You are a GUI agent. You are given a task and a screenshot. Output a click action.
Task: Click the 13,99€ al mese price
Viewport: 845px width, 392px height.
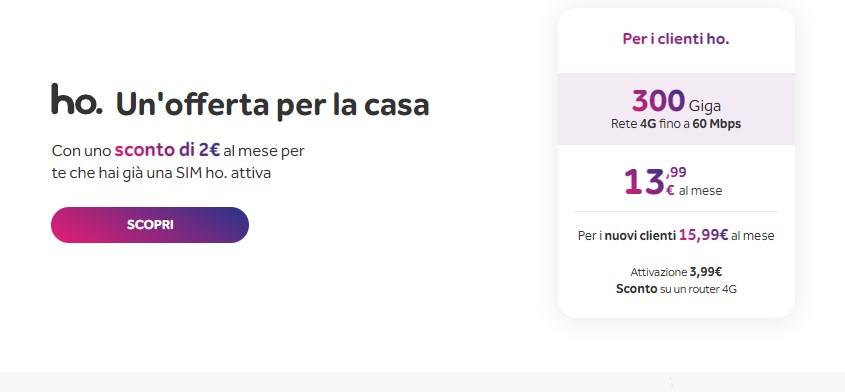[x=673, y=181]
